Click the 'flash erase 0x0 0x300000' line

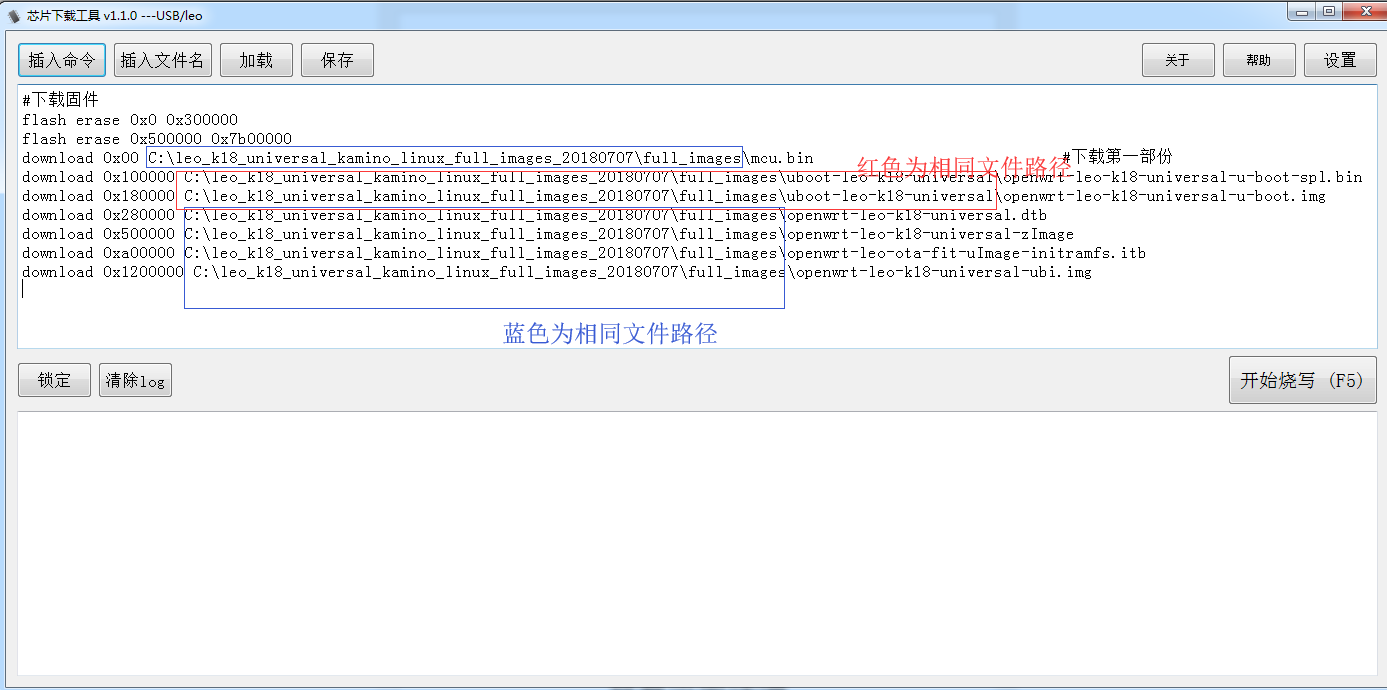pos(130,120)
